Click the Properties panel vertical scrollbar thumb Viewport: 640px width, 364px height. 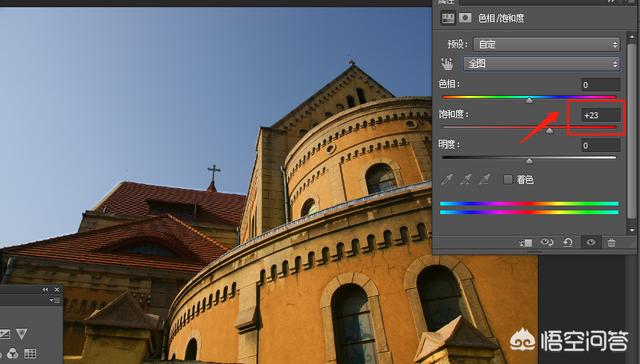click(x=632, y=131)
